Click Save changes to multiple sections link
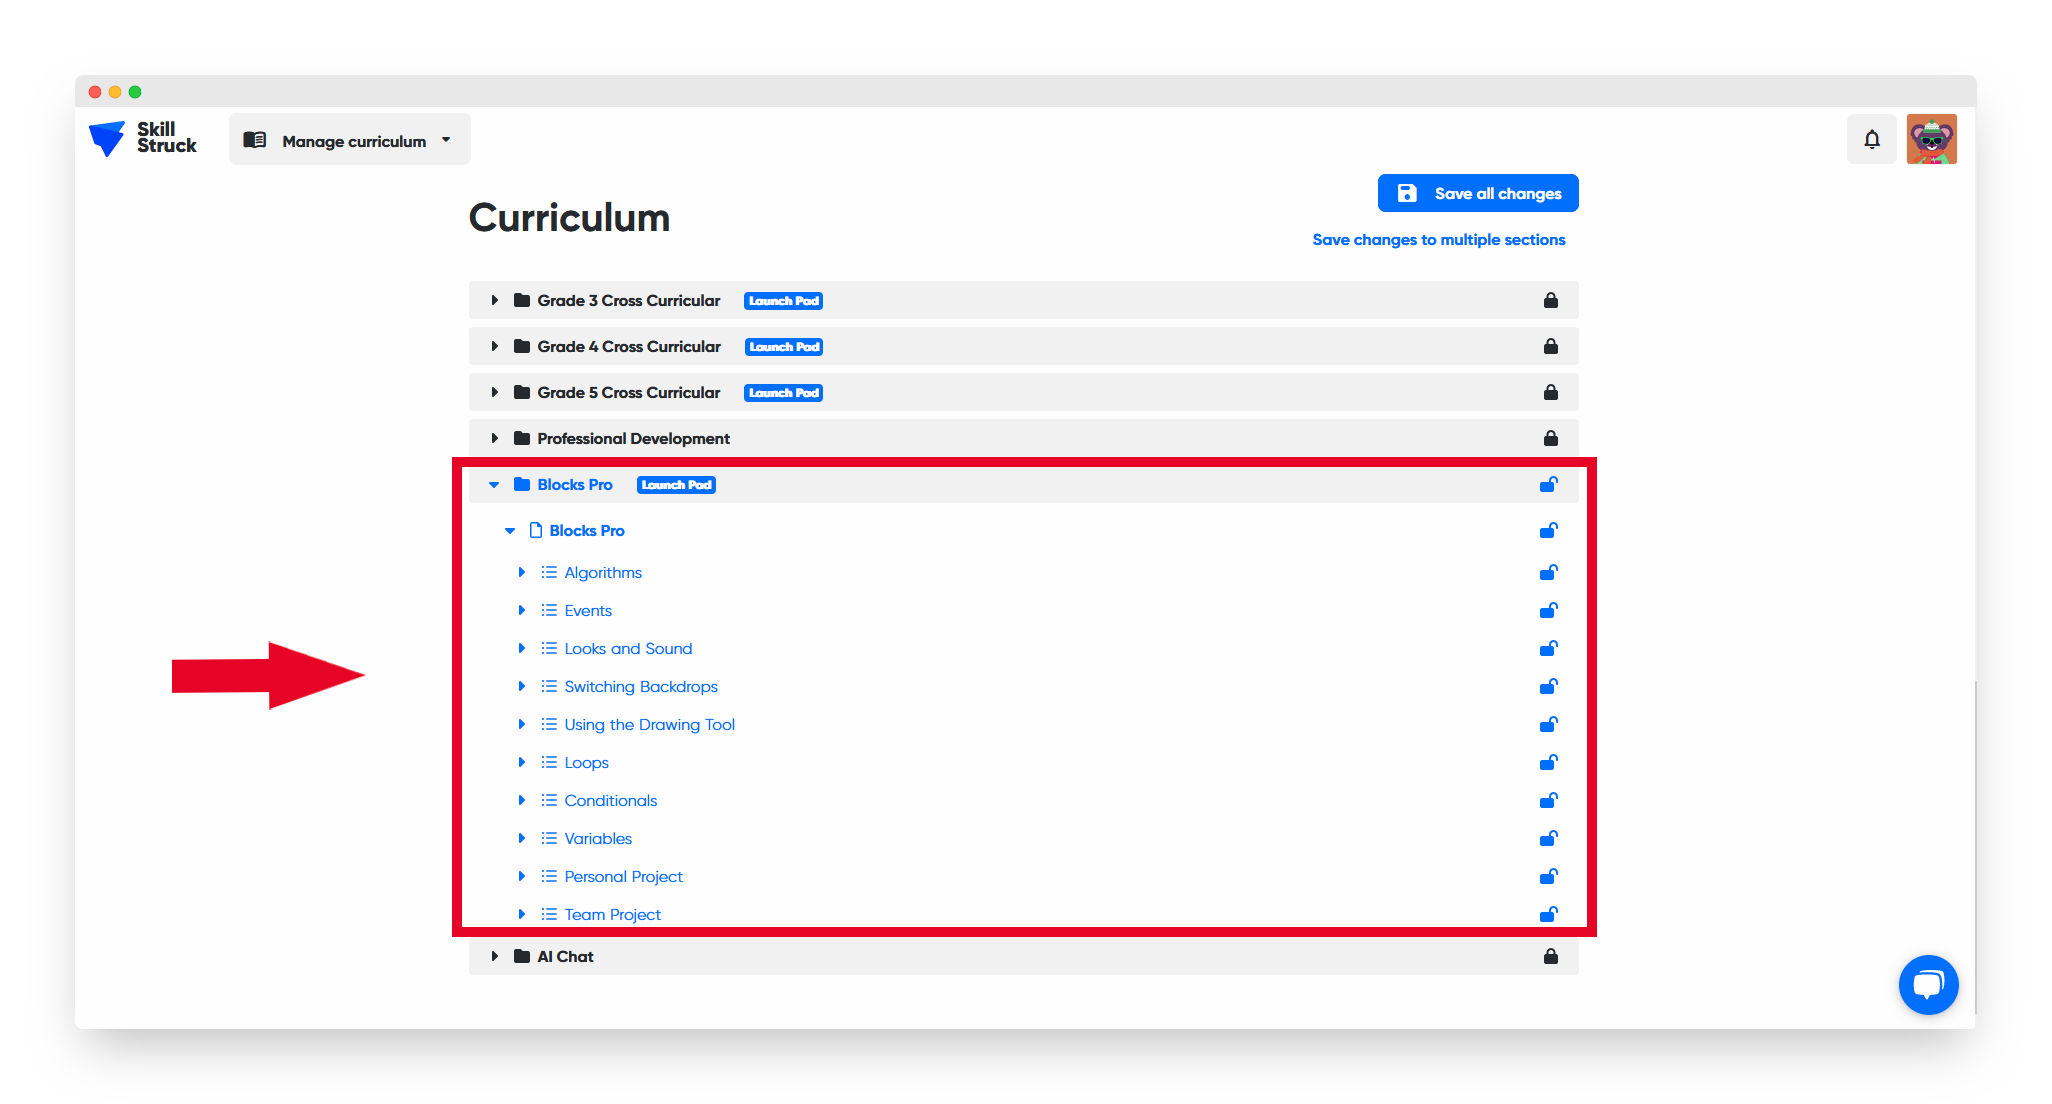The image size is (2052, 1104). point(1438,240)
